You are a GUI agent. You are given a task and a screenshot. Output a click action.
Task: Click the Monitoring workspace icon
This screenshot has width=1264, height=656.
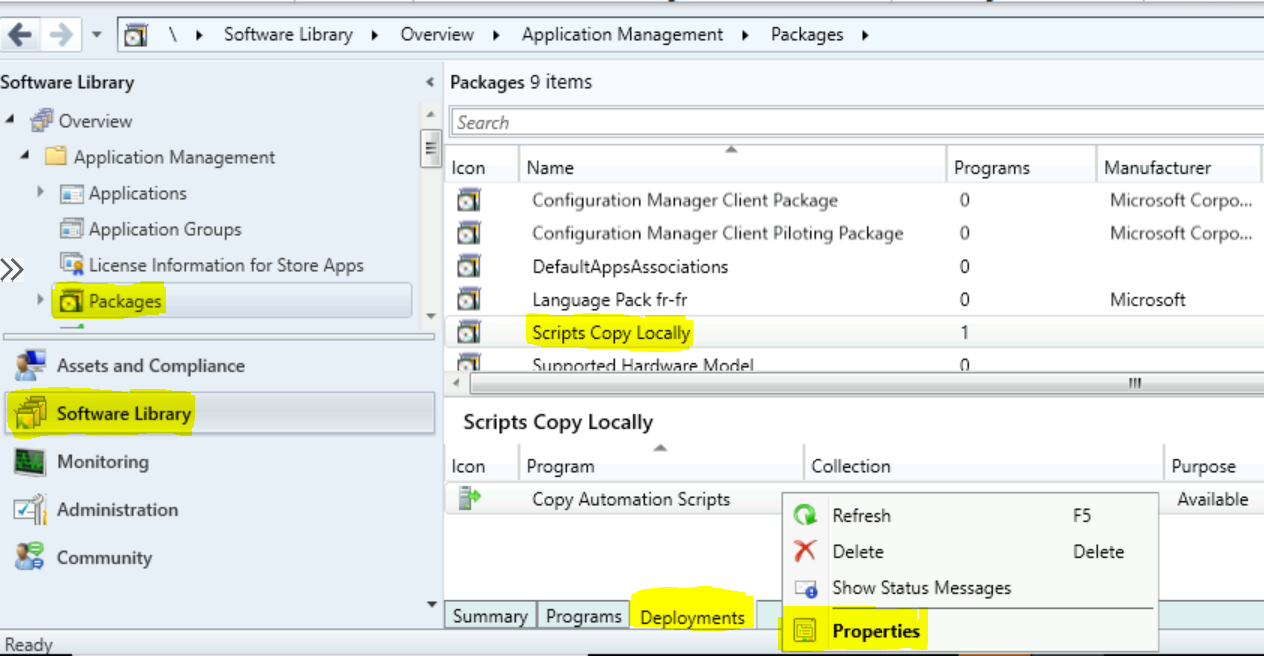coord(30,461)
